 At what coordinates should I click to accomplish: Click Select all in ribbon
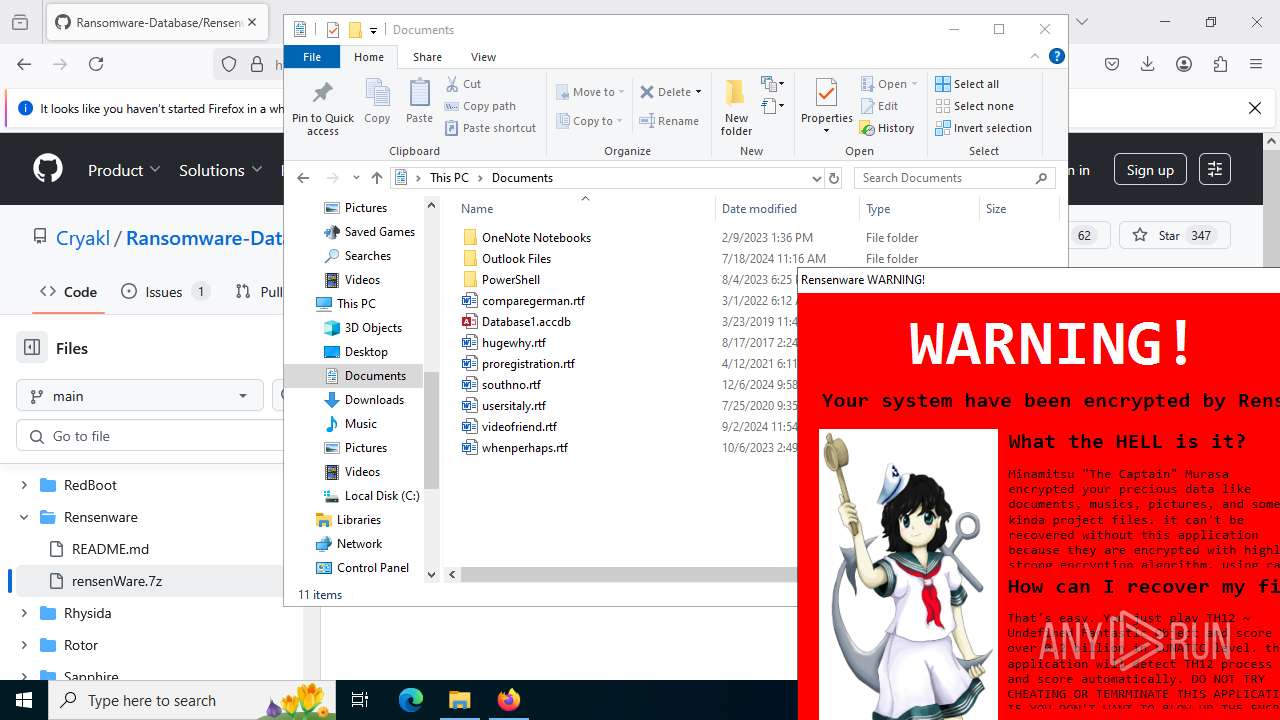(x=967, y=84)
